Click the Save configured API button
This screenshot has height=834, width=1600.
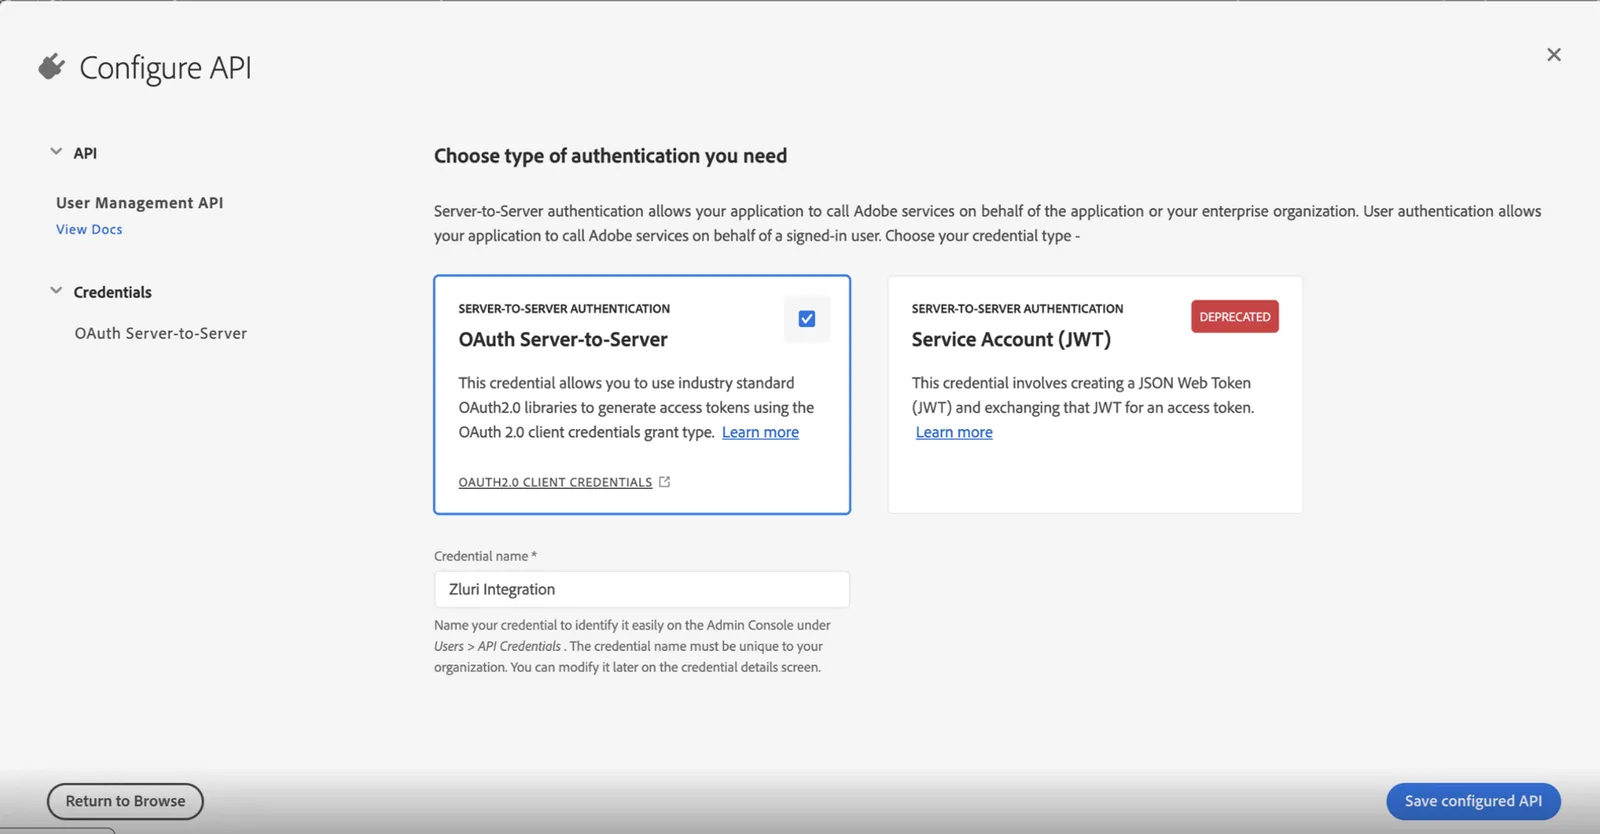tap(1473, 801)
